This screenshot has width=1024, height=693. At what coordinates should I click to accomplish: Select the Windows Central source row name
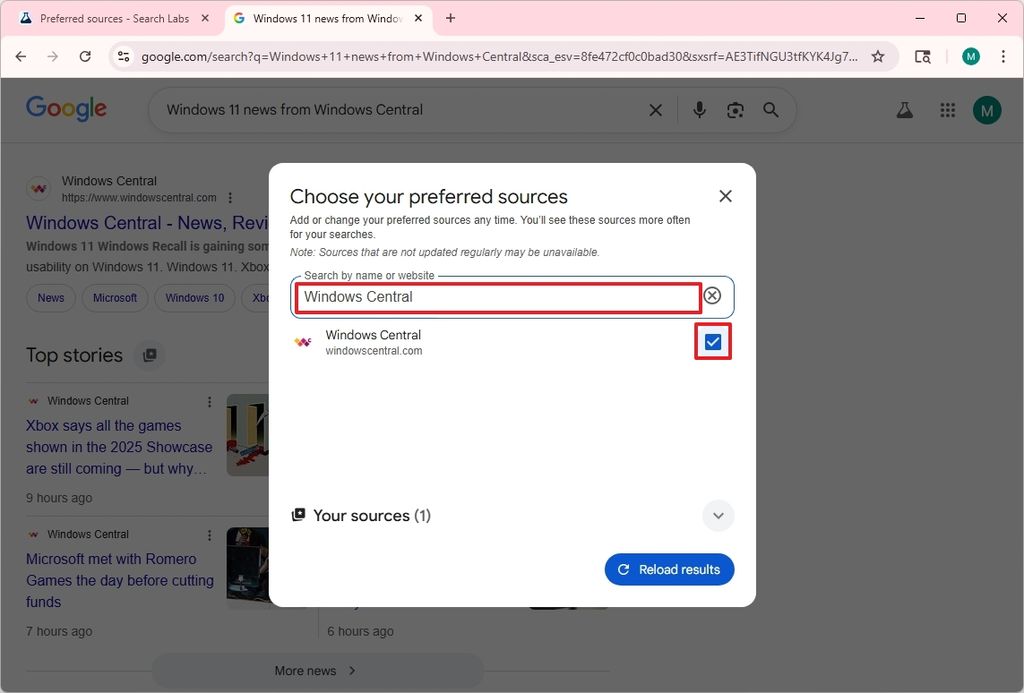[x=373, y=335]
